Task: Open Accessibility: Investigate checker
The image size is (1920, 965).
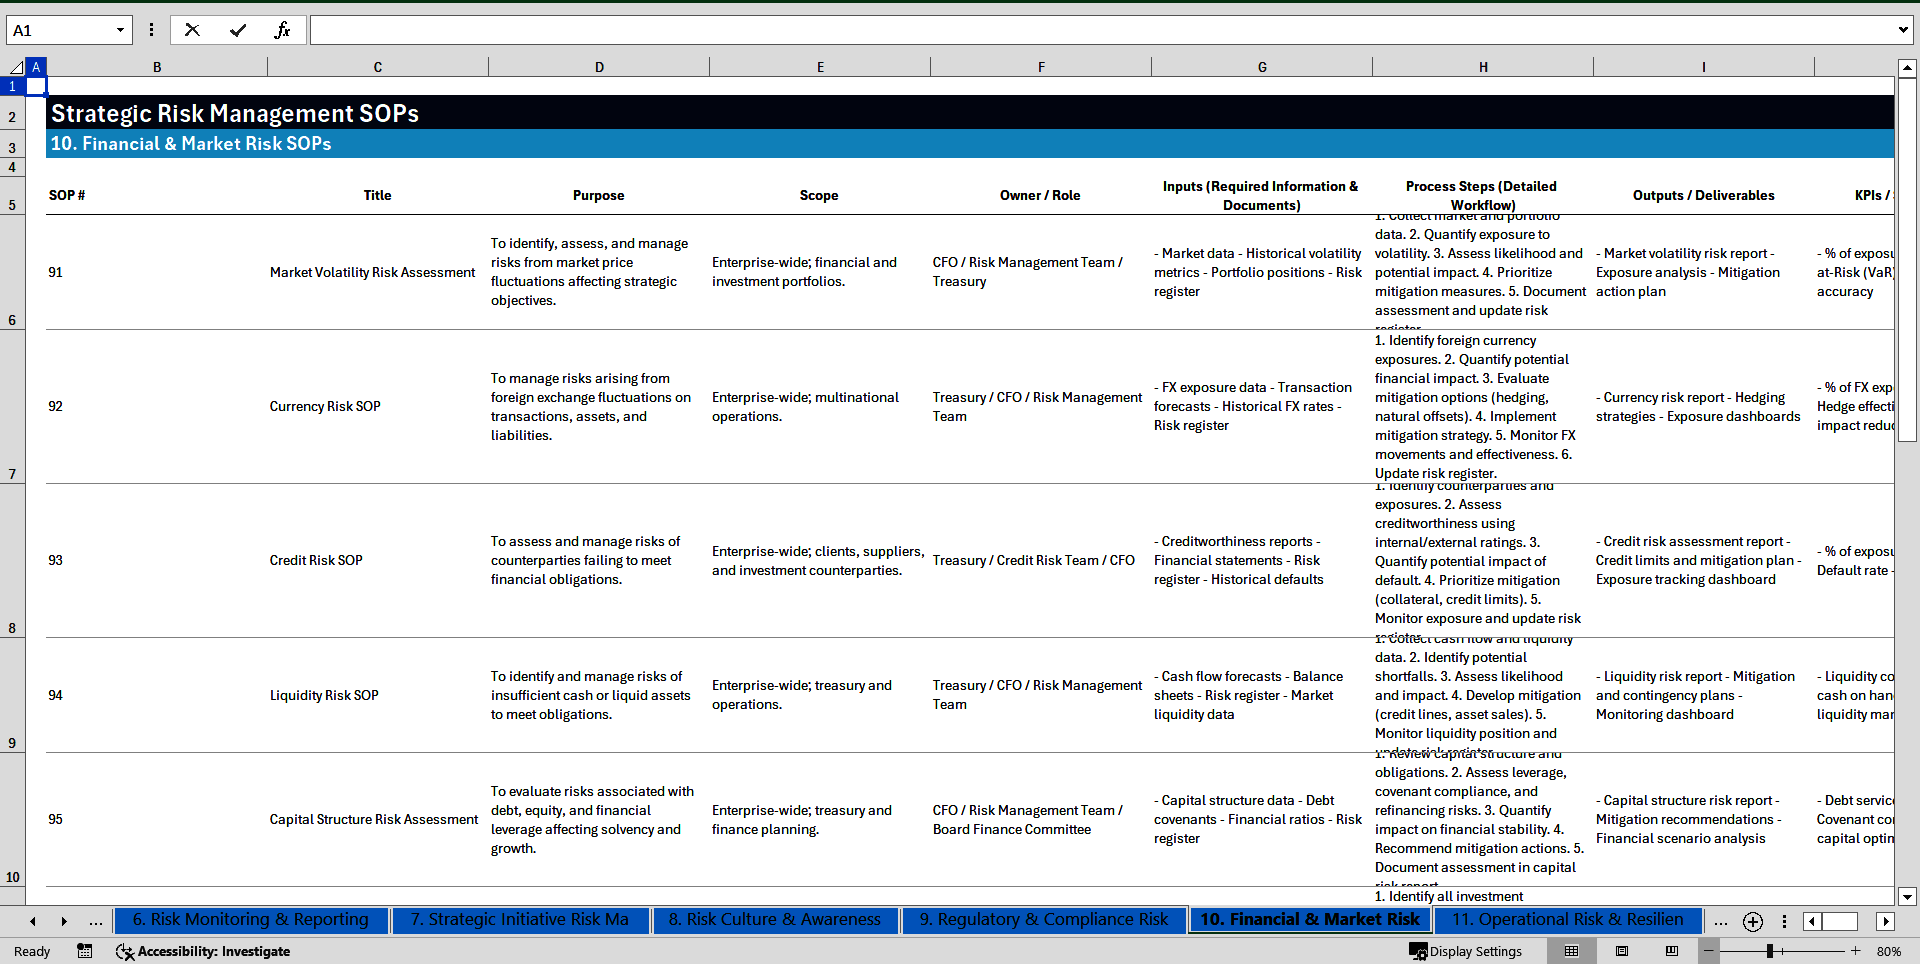Action: [203, 951]
